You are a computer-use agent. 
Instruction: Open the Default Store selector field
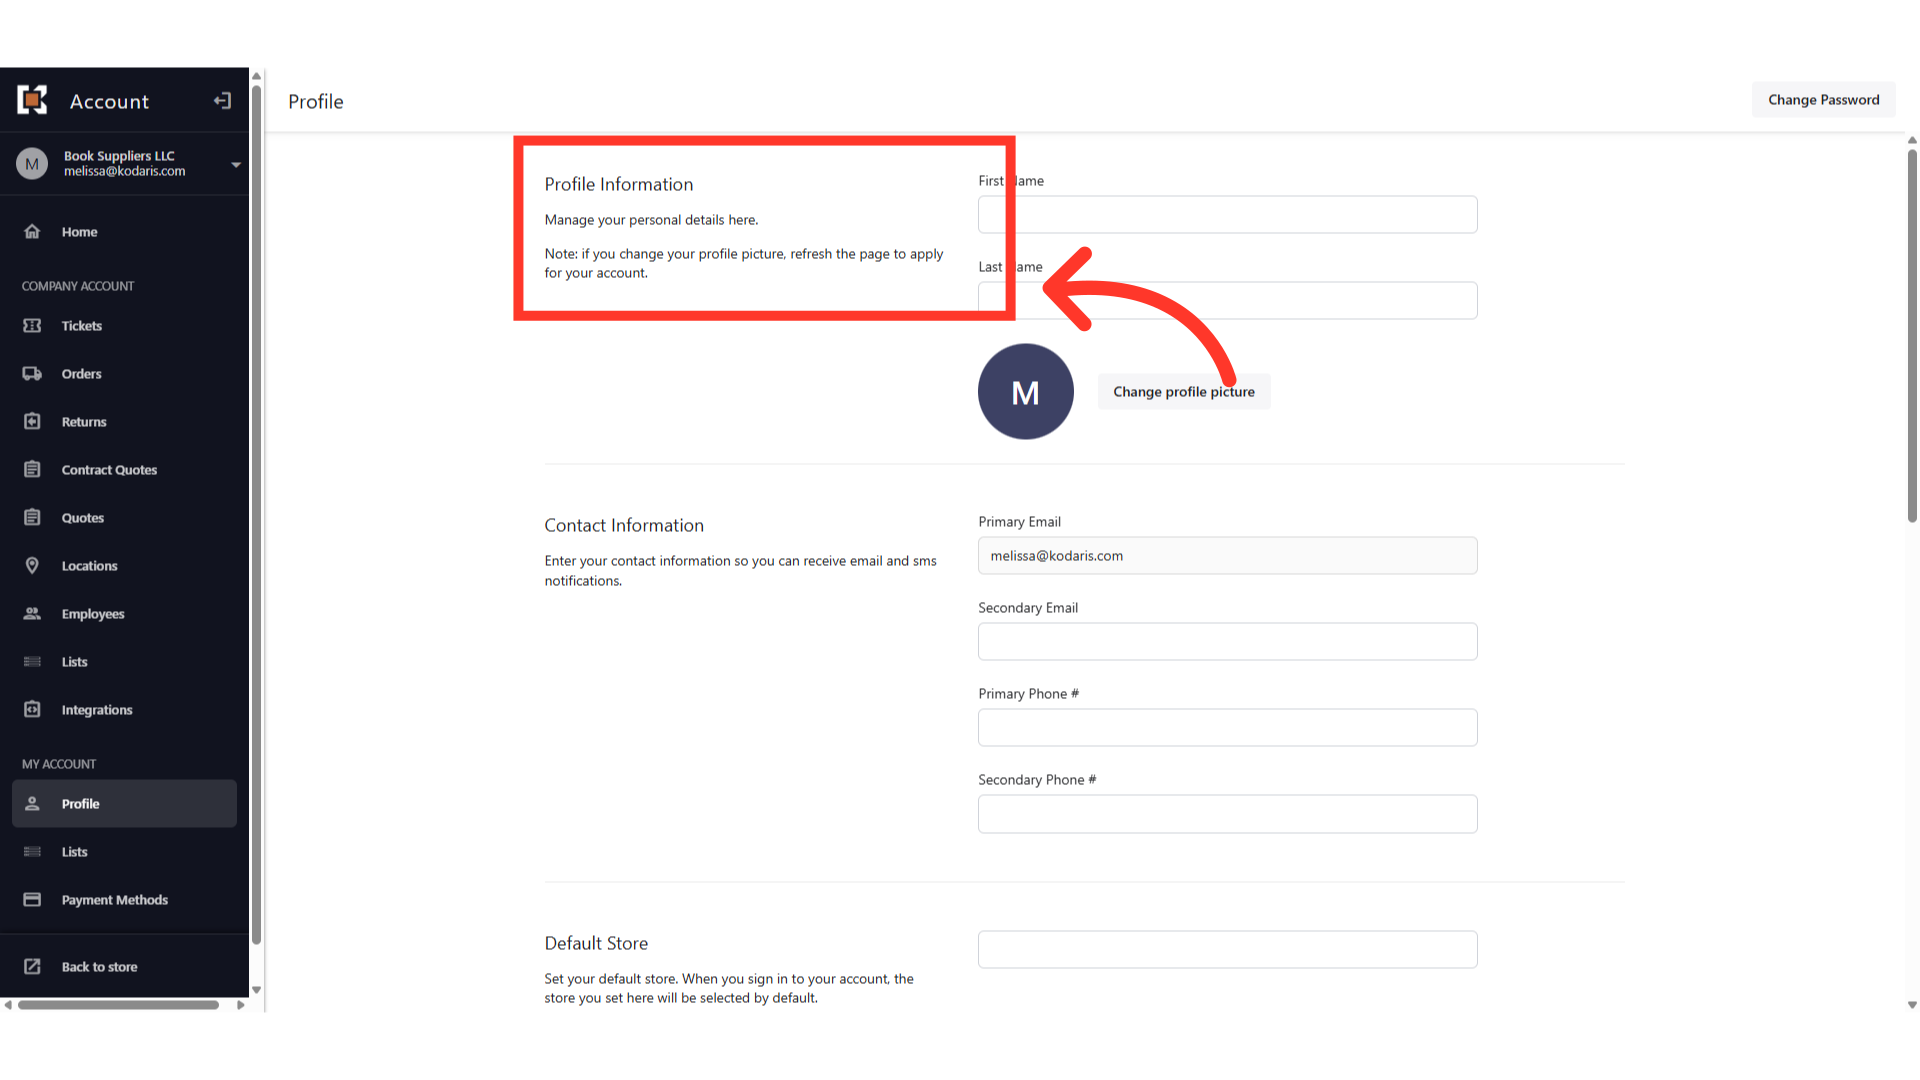coord(1227,950)
